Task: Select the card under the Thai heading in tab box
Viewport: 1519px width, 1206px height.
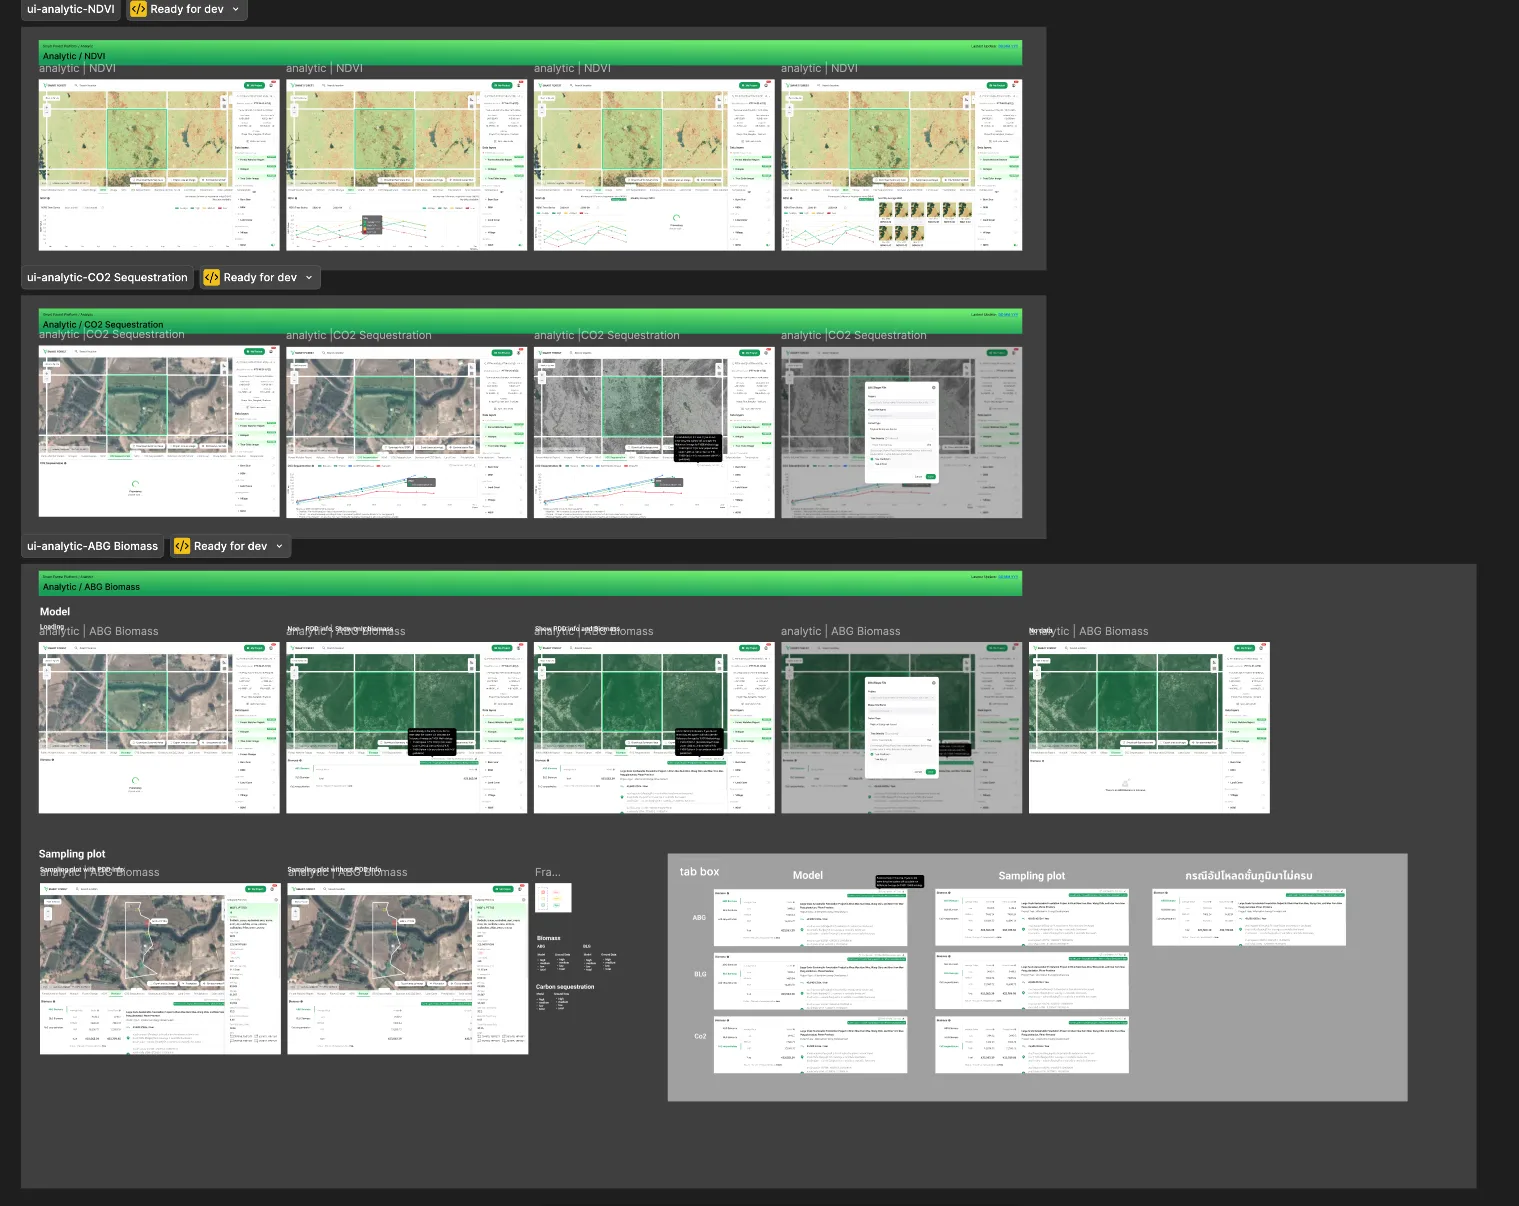Action: pos(1249,917)
